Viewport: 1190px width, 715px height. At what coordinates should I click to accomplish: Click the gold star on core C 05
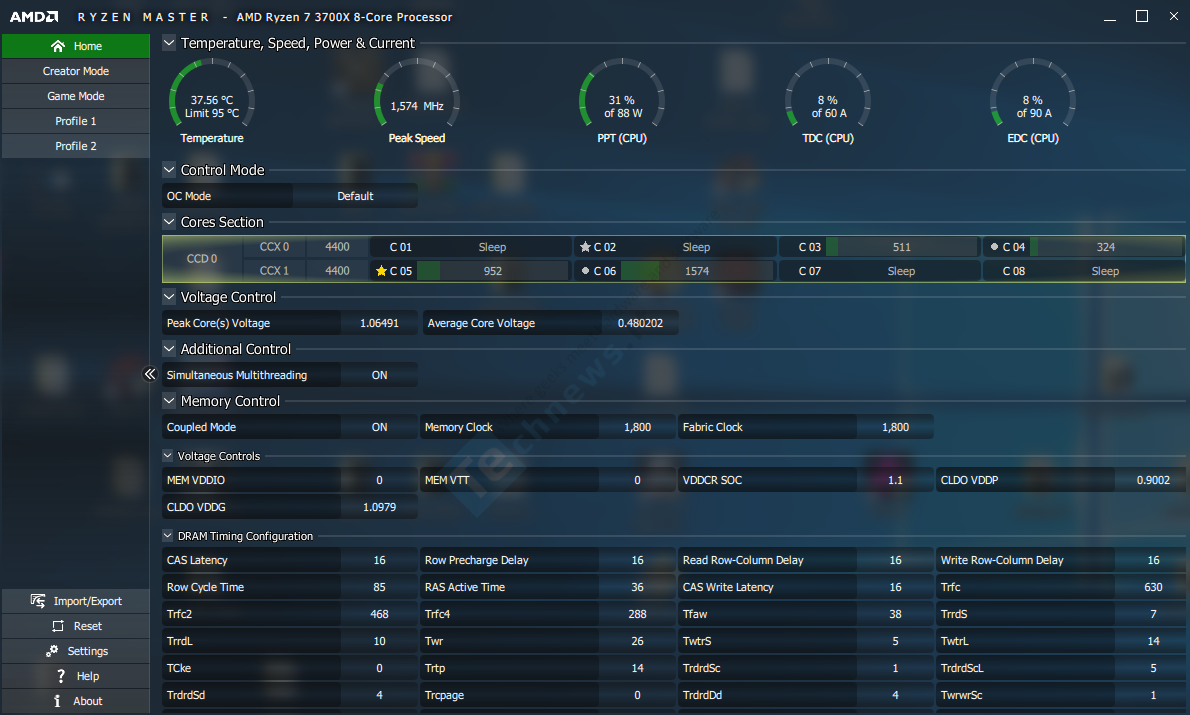click(x=381, y=271)
